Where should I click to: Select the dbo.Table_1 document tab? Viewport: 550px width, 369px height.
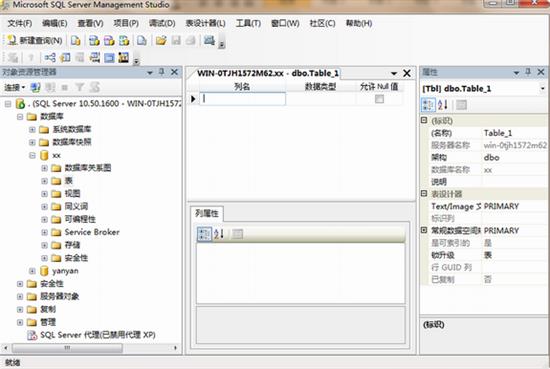coord(268,73)
